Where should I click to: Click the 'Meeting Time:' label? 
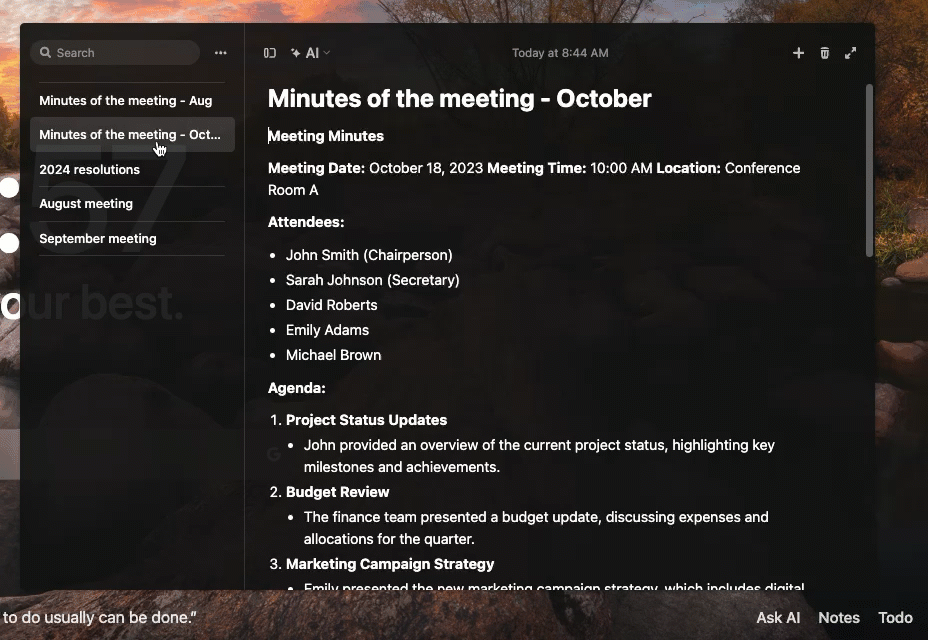point(537,168)
